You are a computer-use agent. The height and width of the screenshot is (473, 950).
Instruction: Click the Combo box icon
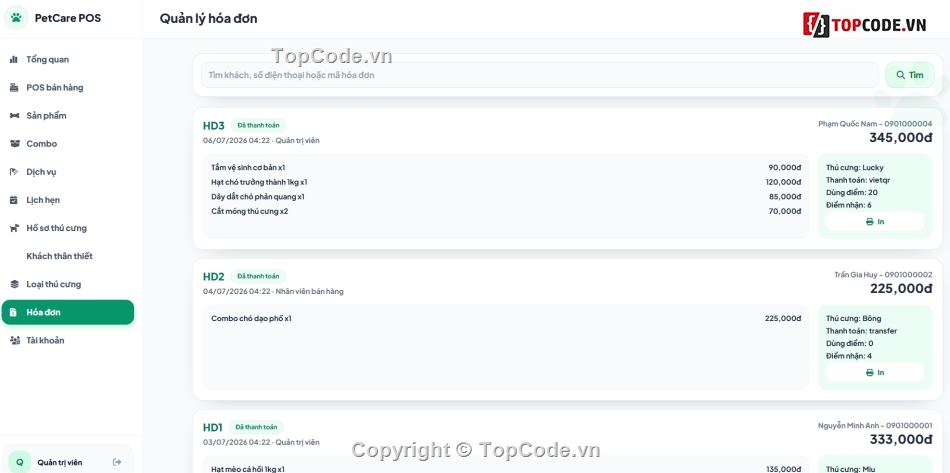(14, 144)
